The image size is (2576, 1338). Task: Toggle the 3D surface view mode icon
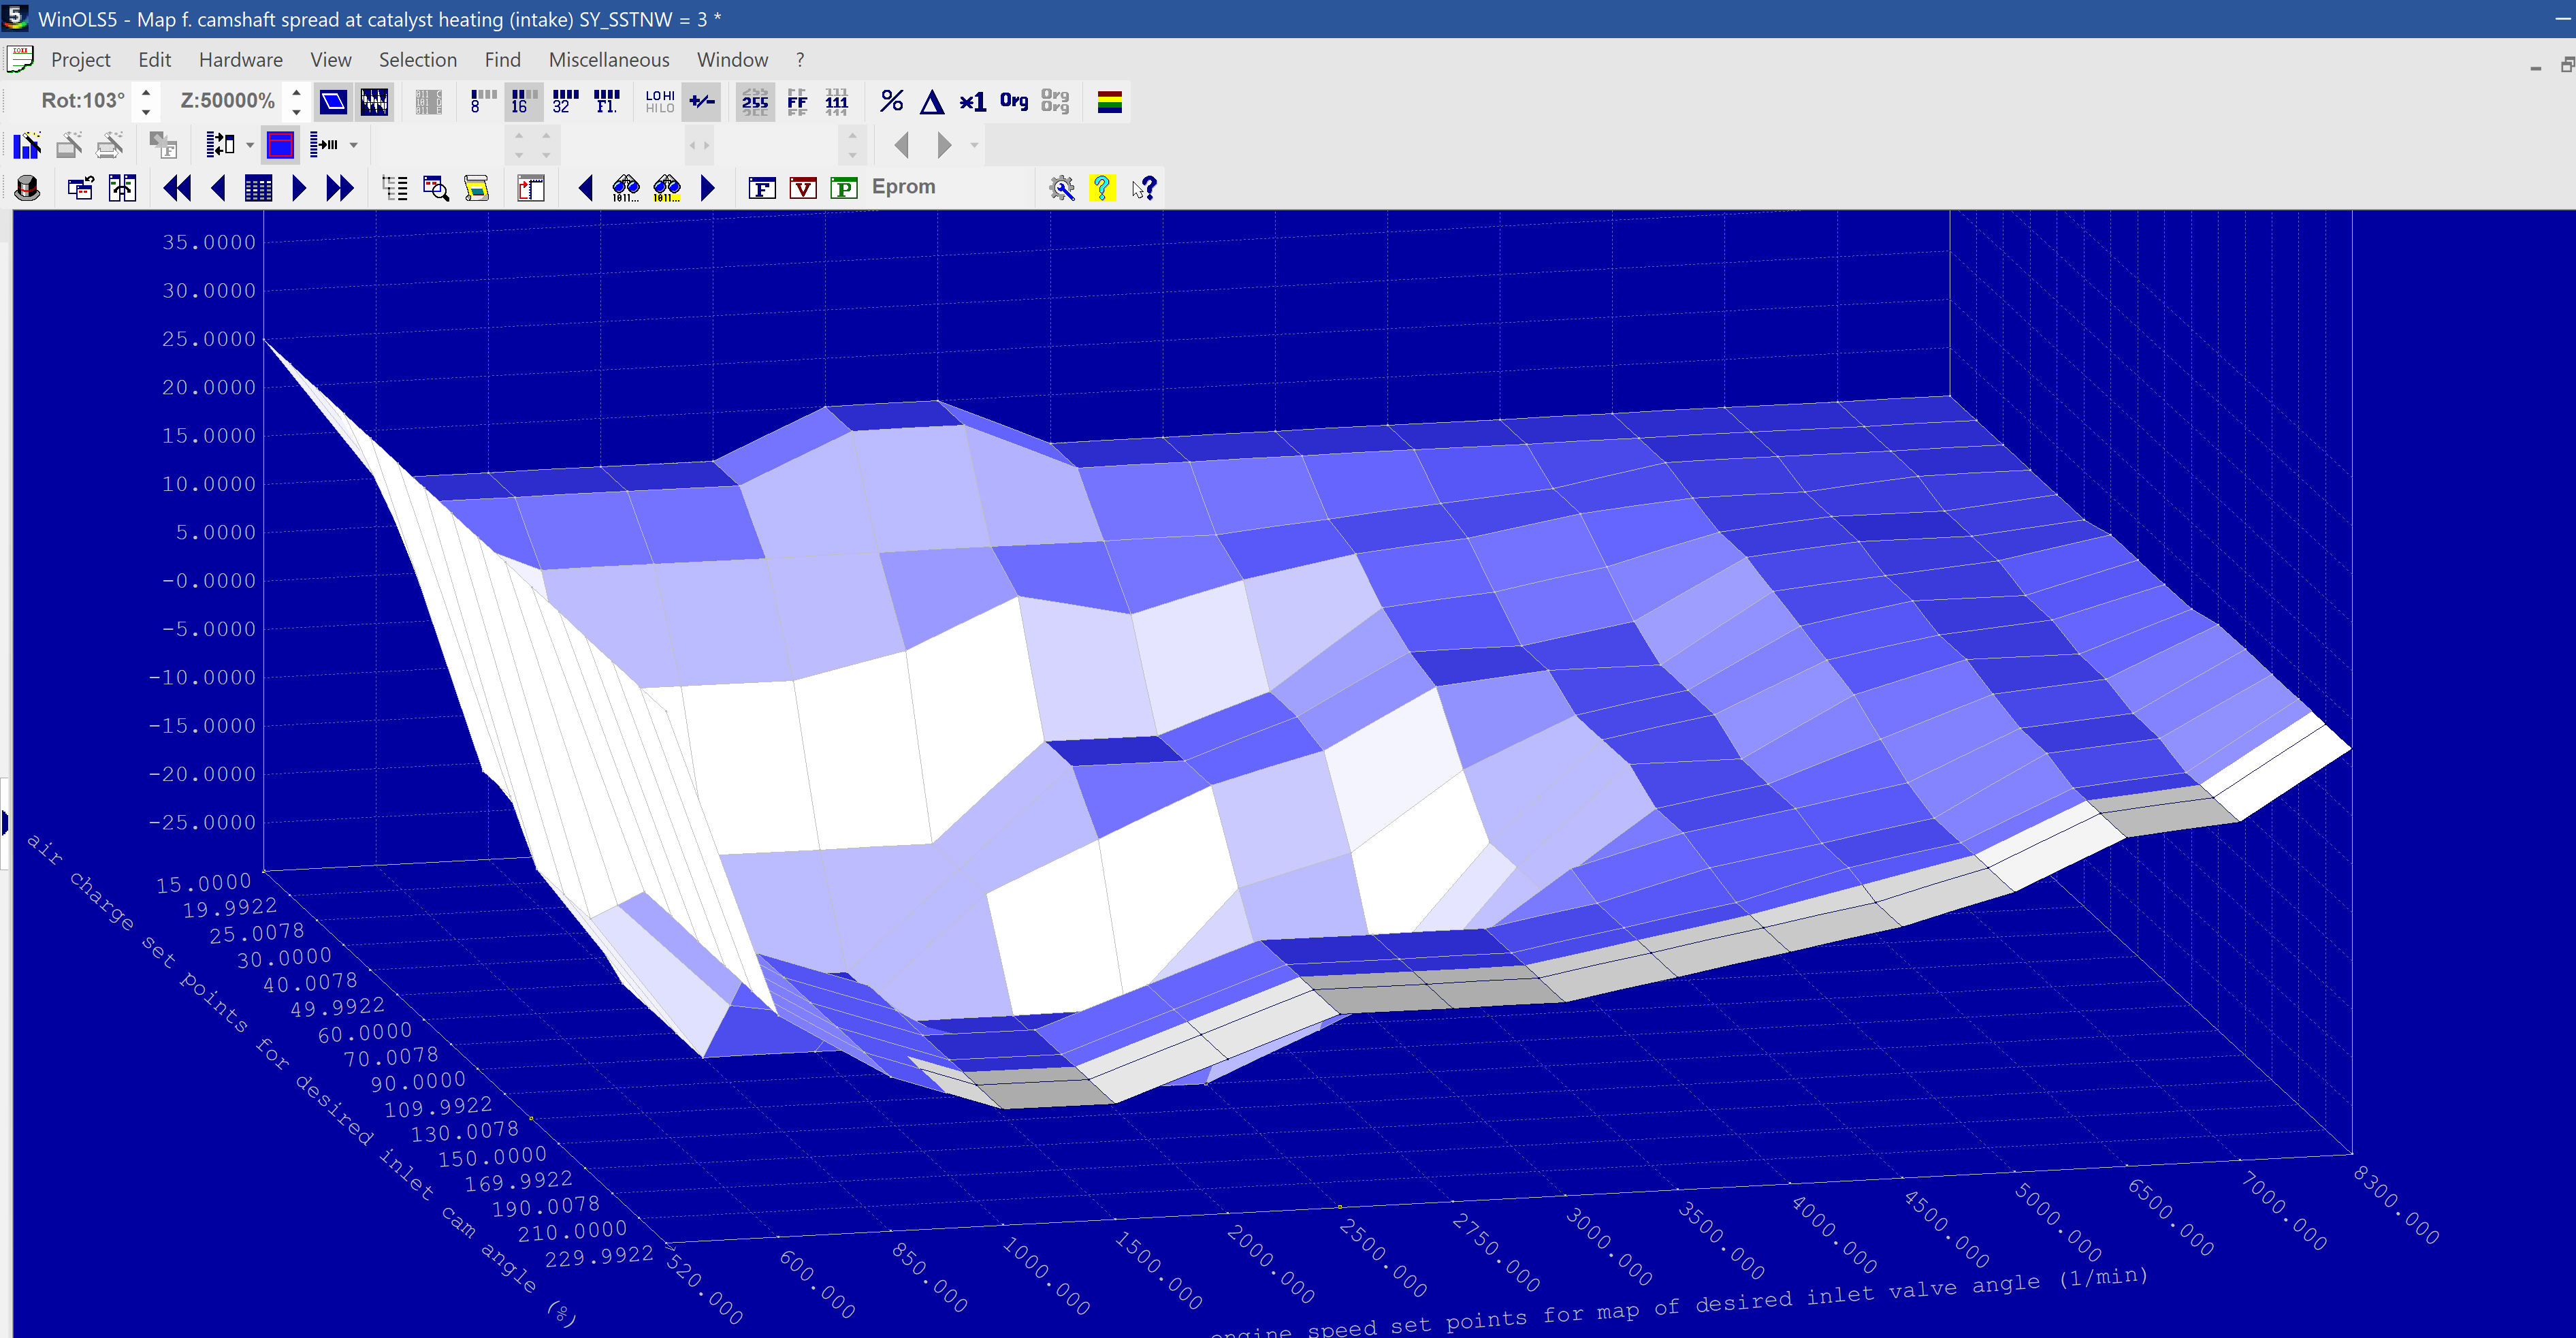tap(333, 101)
